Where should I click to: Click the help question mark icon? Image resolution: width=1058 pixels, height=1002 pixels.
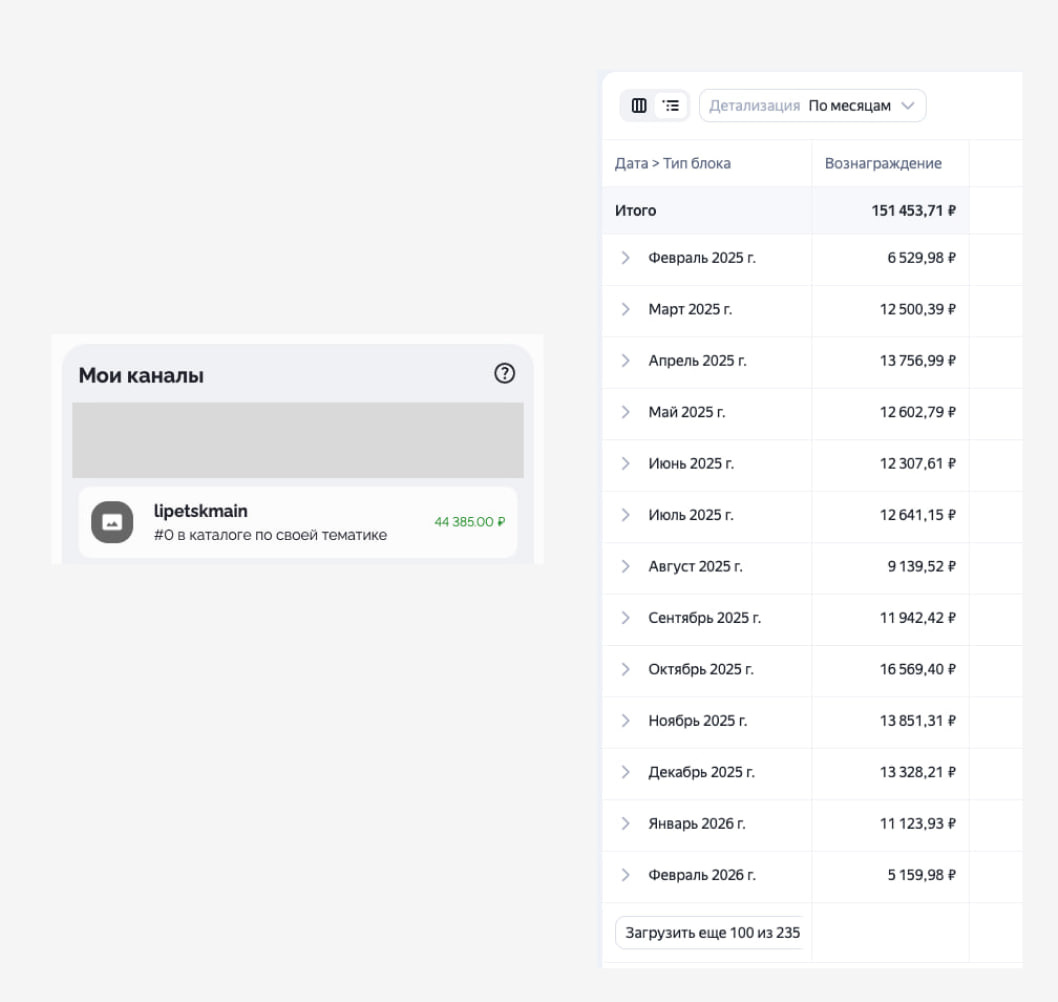(505, 373)
